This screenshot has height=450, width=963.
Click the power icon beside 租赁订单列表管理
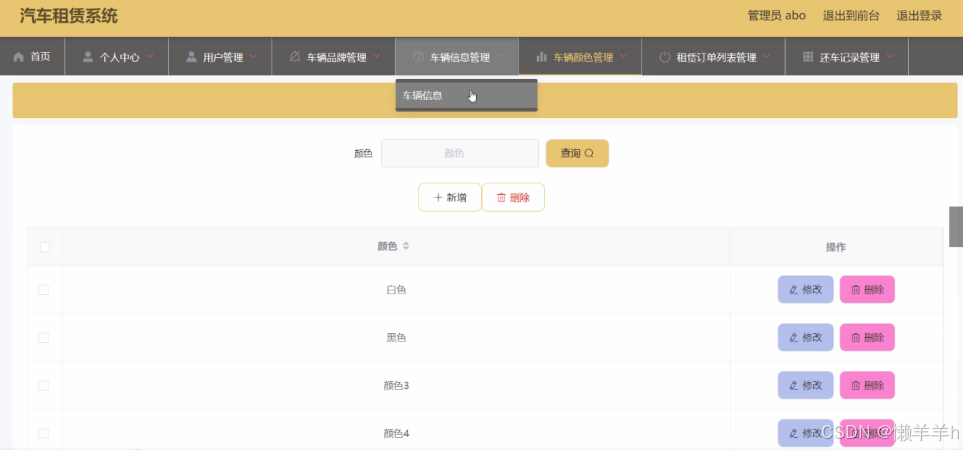point(665,57)
